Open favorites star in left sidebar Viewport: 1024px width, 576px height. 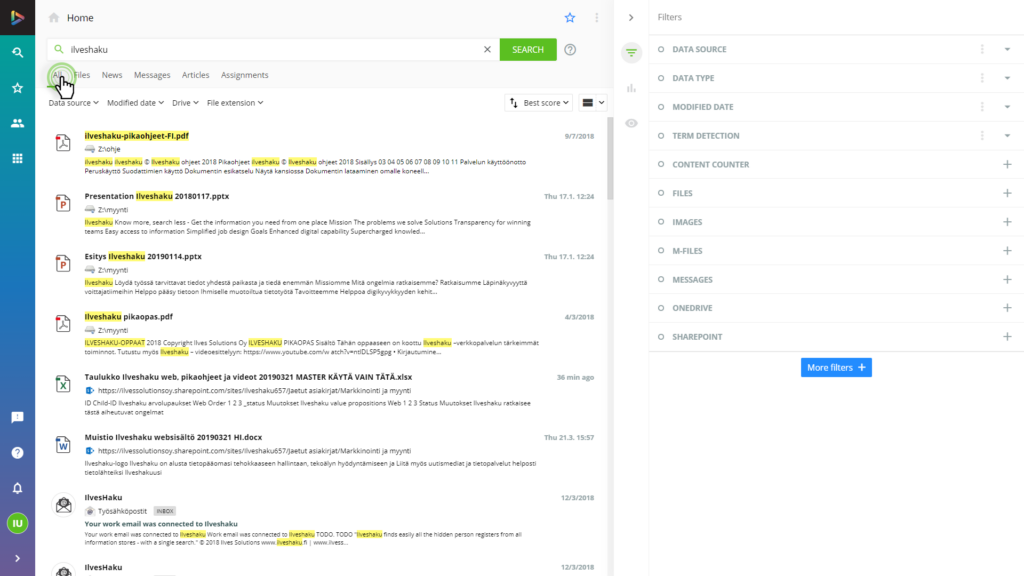[x=18, y=88]
